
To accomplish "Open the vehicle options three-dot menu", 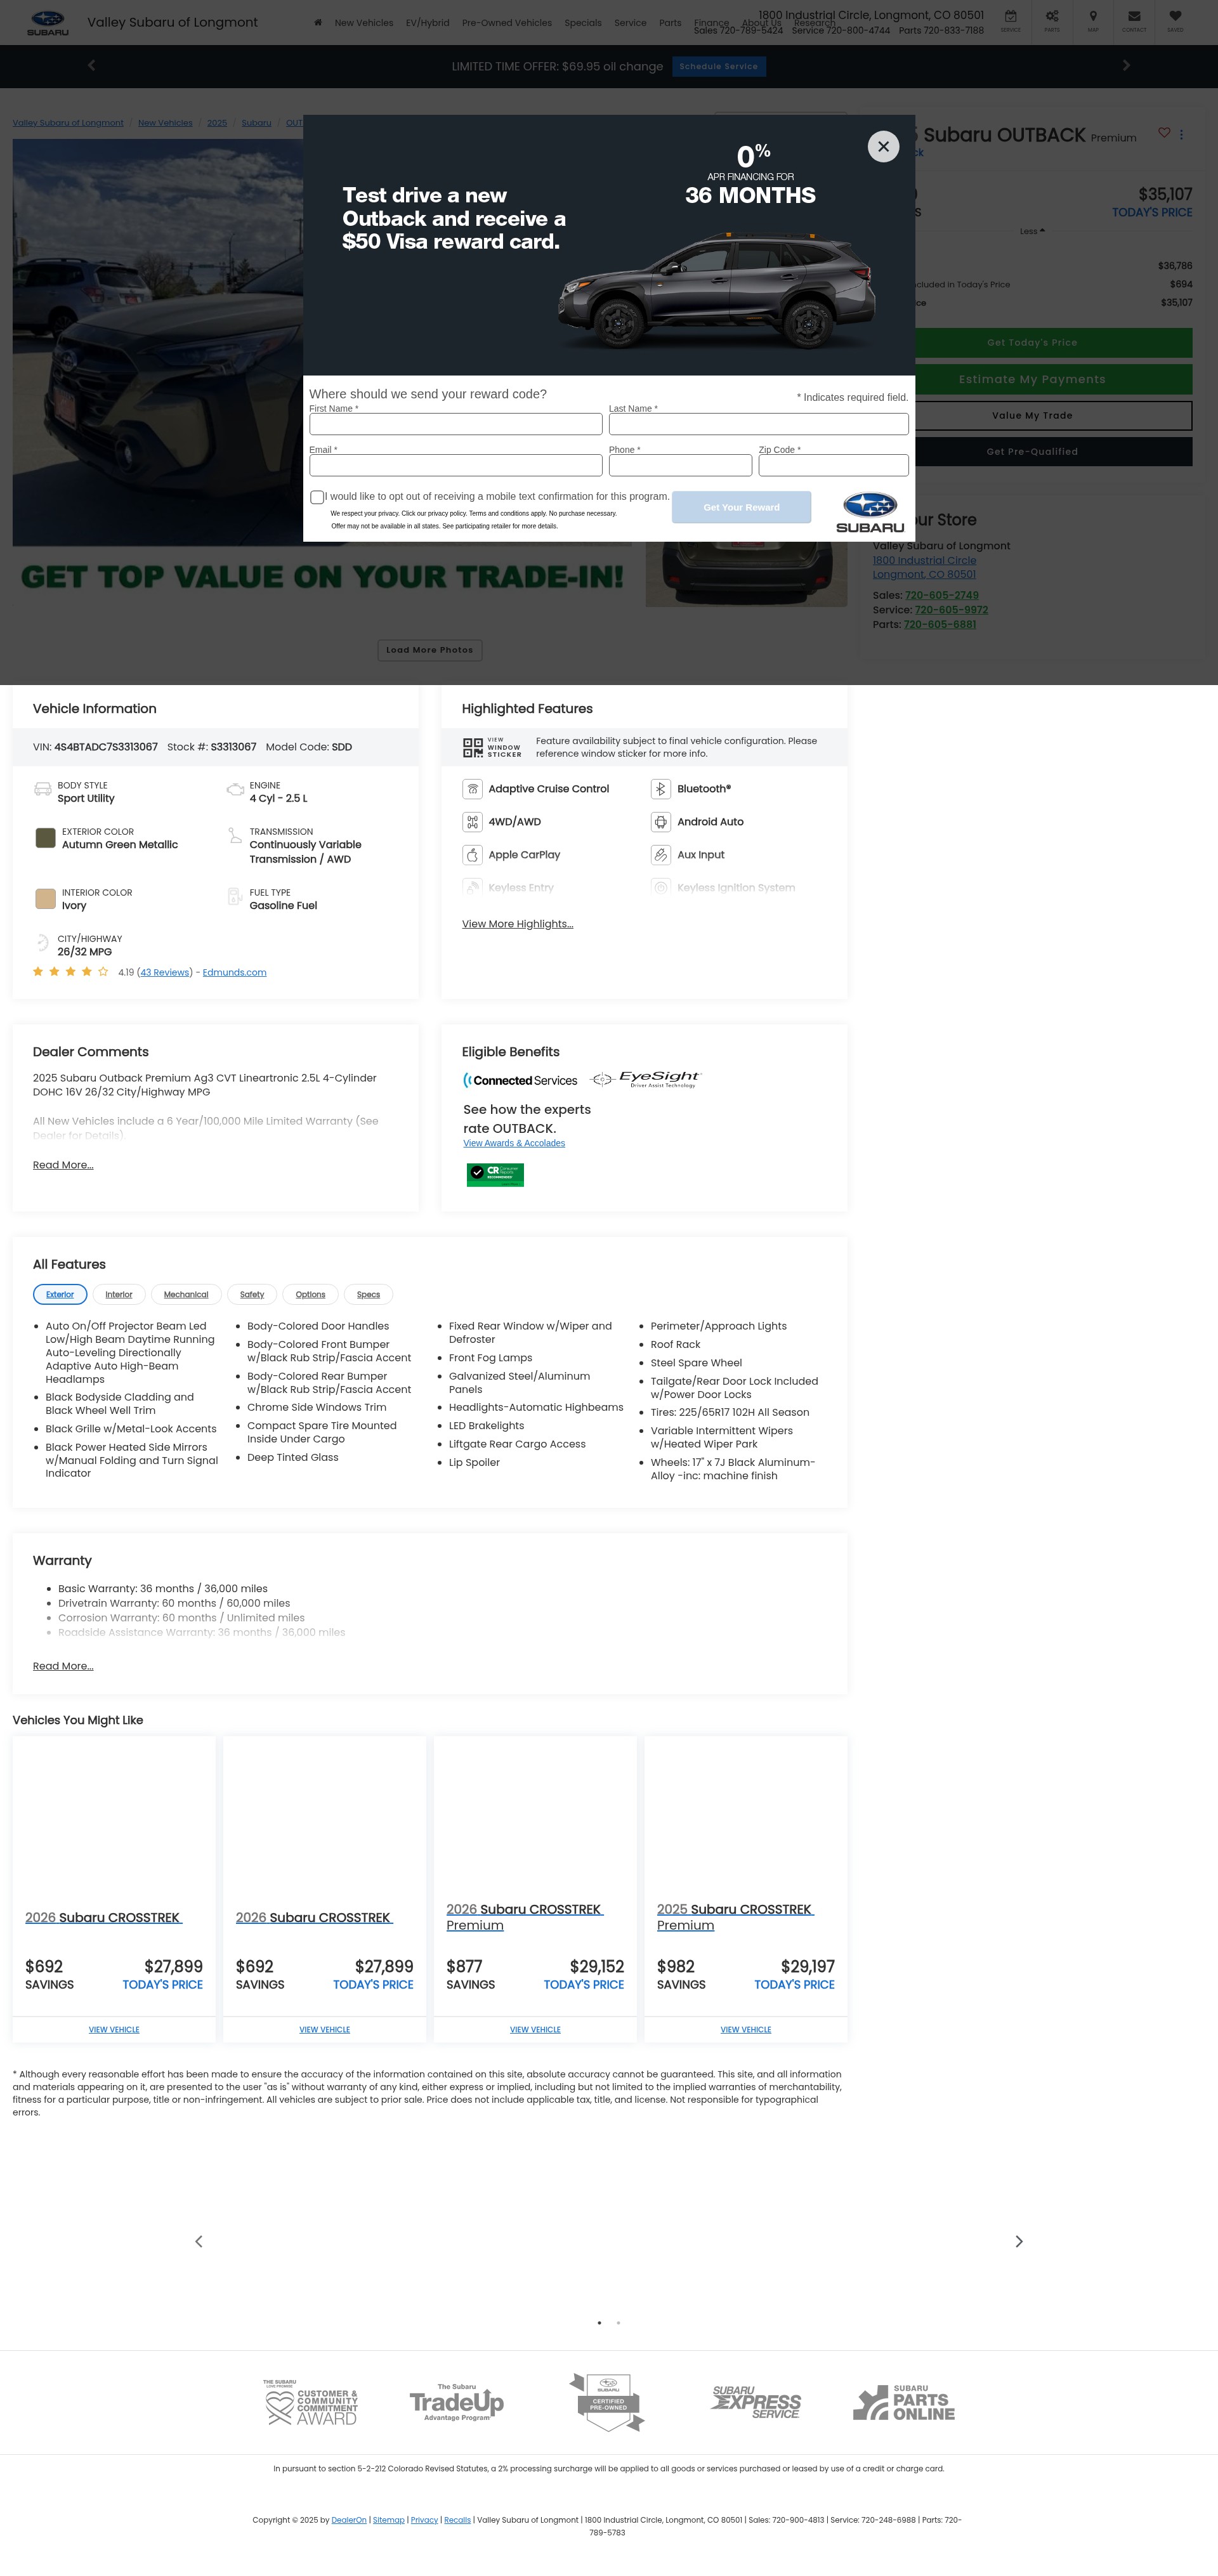I will click(1181, 134).
